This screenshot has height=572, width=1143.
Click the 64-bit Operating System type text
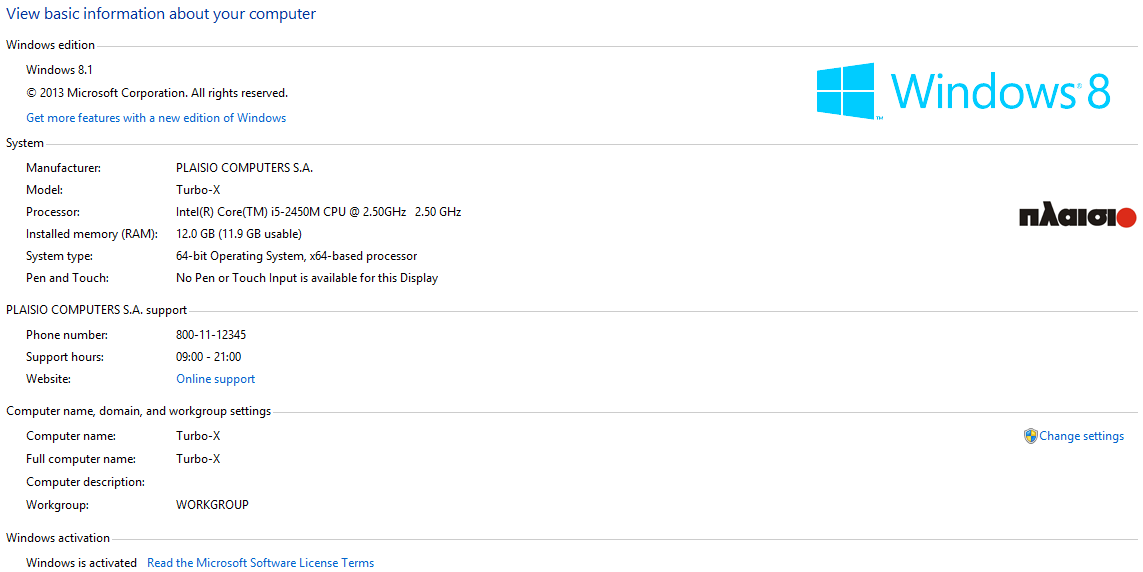(x=296, y=256)
